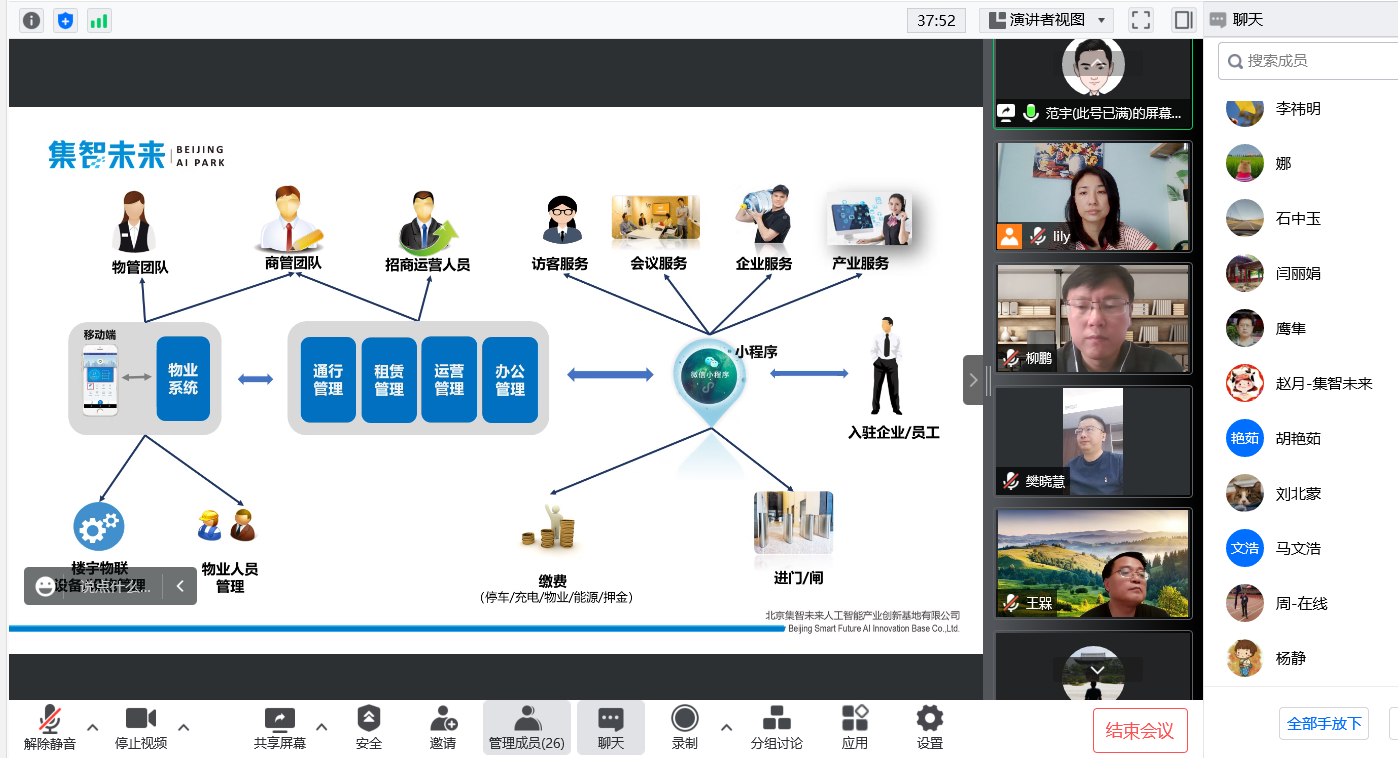The height and width of the screenshot is (758, 1398).
Task: Open the blue security shield icon
Action: pyautogui.click(x=66, y=20)
